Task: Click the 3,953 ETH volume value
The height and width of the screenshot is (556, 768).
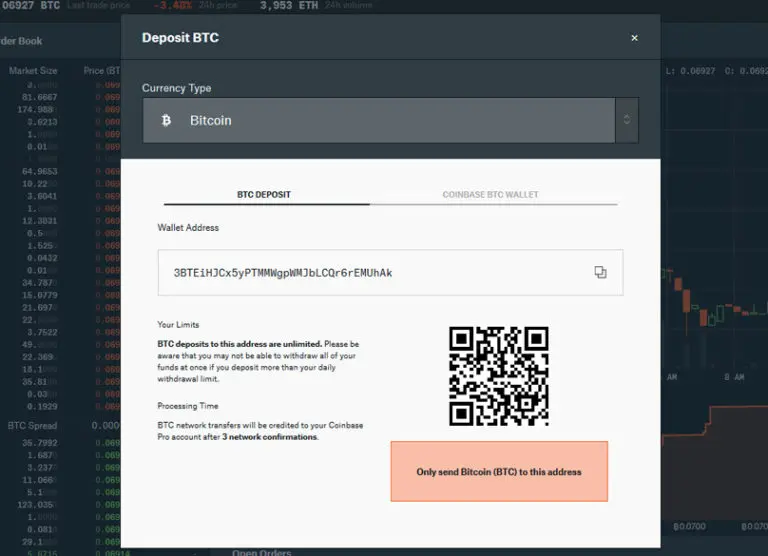Action: pyautogui.click(x=289, y=5)
